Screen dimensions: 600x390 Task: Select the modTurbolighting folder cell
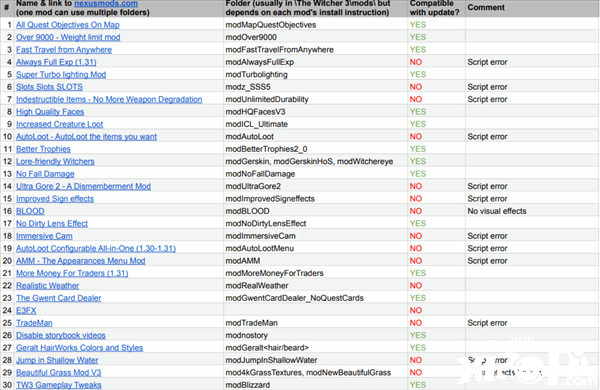pyautogui.click(x=316, y=75)
